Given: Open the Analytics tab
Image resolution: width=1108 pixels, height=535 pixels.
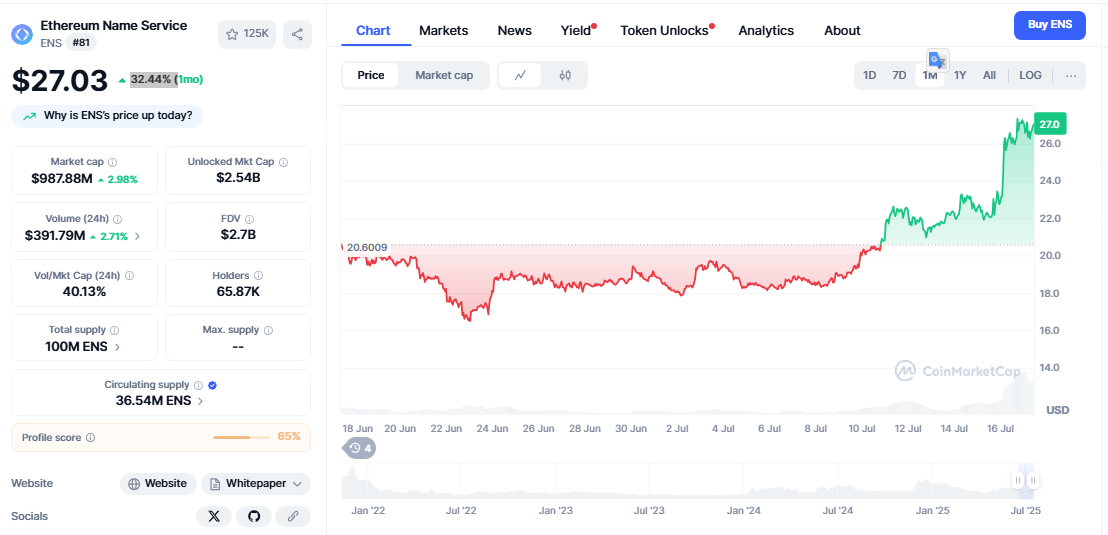Looking at the screenshot, I should (766, 30).
